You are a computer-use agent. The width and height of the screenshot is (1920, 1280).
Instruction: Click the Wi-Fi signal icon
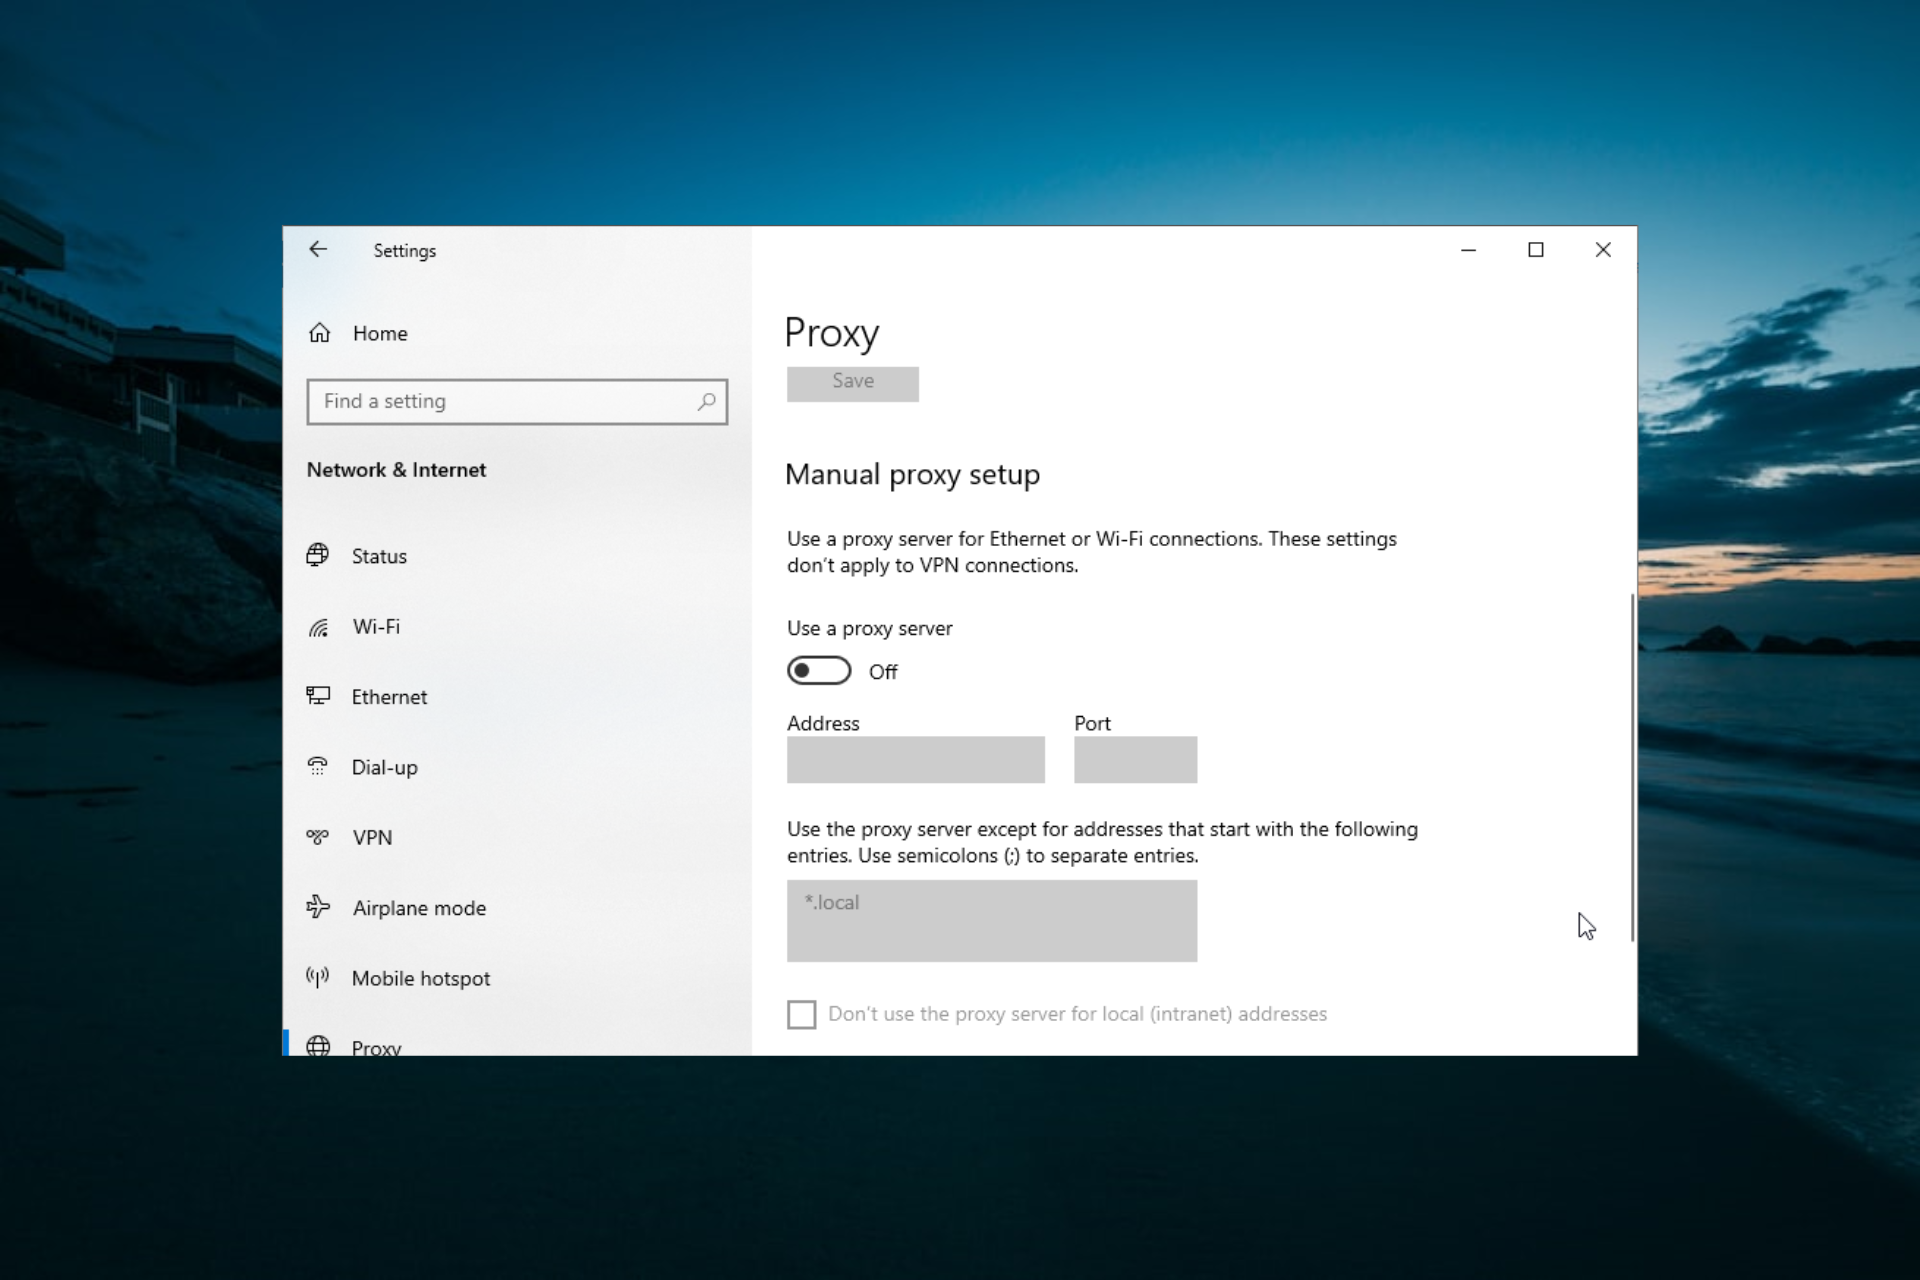[x=318, y=627]
